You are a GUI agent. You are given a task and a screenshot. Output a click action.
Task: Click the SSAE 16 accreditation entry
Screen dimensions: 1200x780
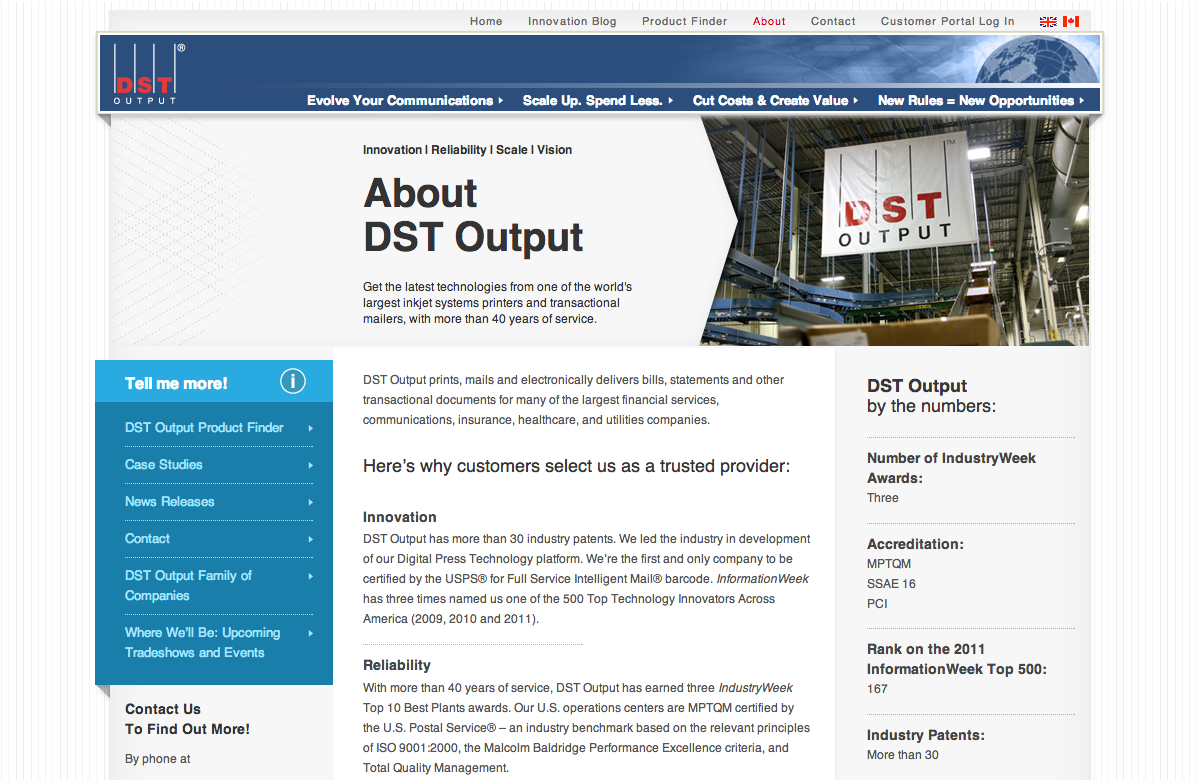click(891, 584)
